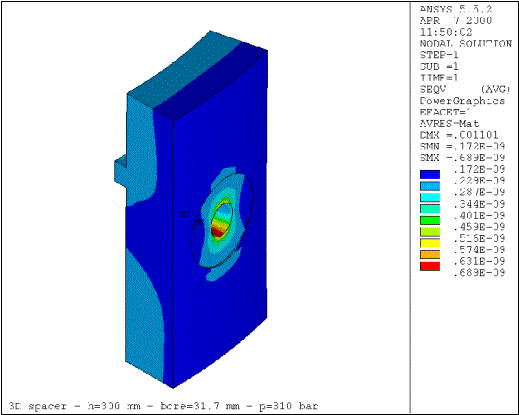Viewport: 519px width, 415px height.
Task: Click the red legend swatch
Action: 430,266
